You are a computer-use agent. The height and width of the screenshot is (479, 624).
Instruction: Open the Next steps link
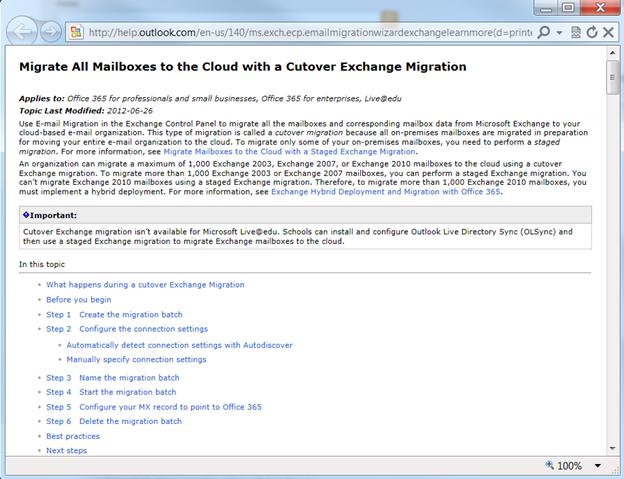66,451
